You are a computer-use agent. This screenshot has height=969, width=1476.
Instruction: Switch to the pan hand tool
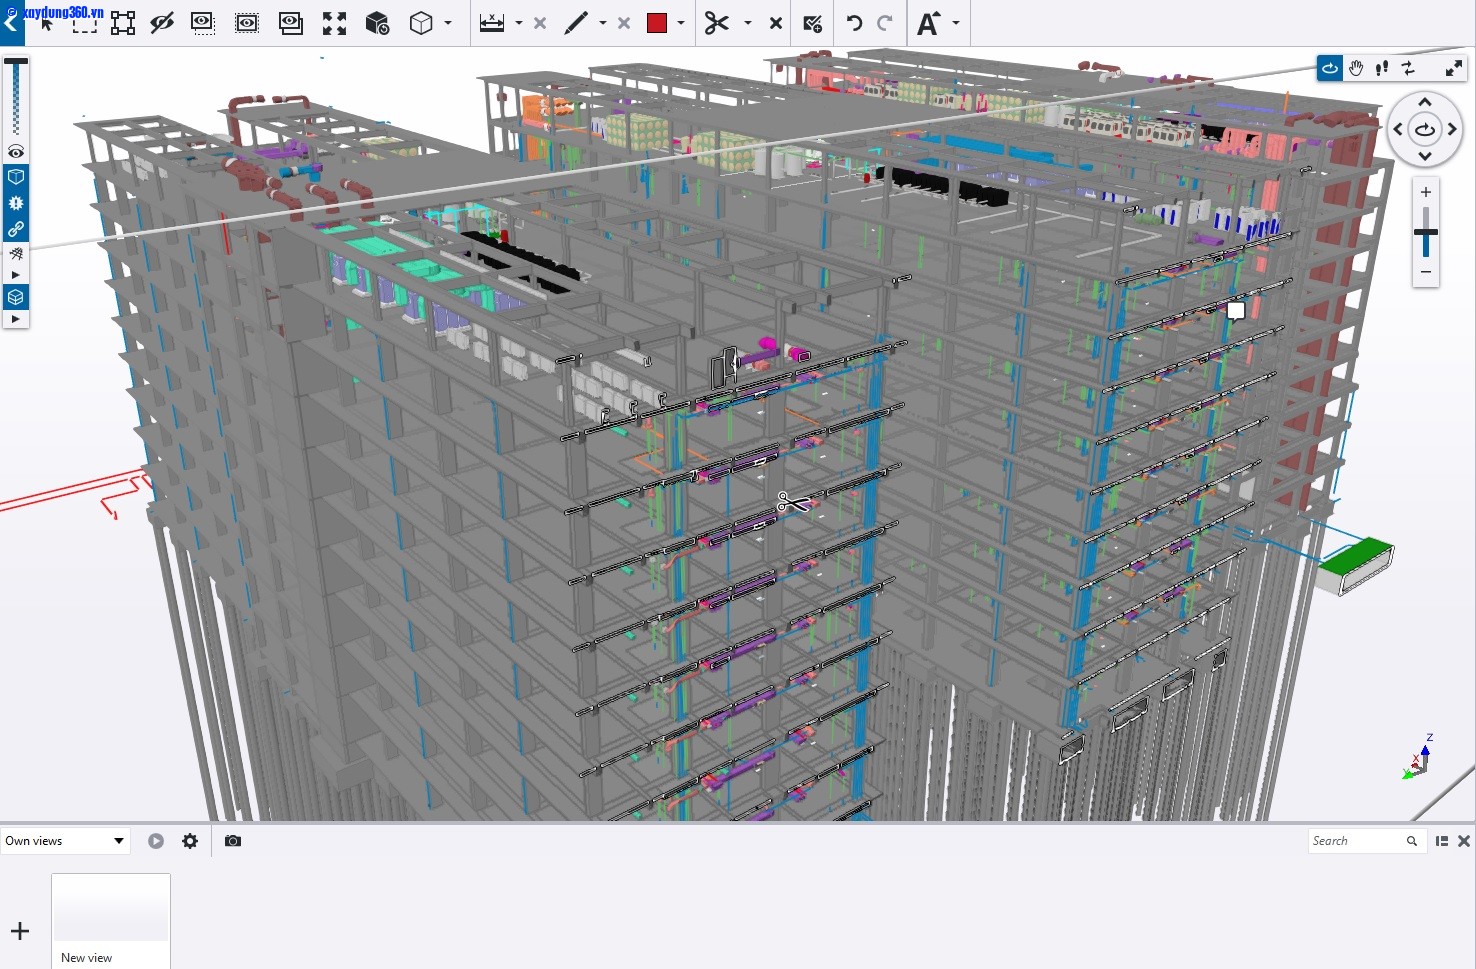(1356, 68)
